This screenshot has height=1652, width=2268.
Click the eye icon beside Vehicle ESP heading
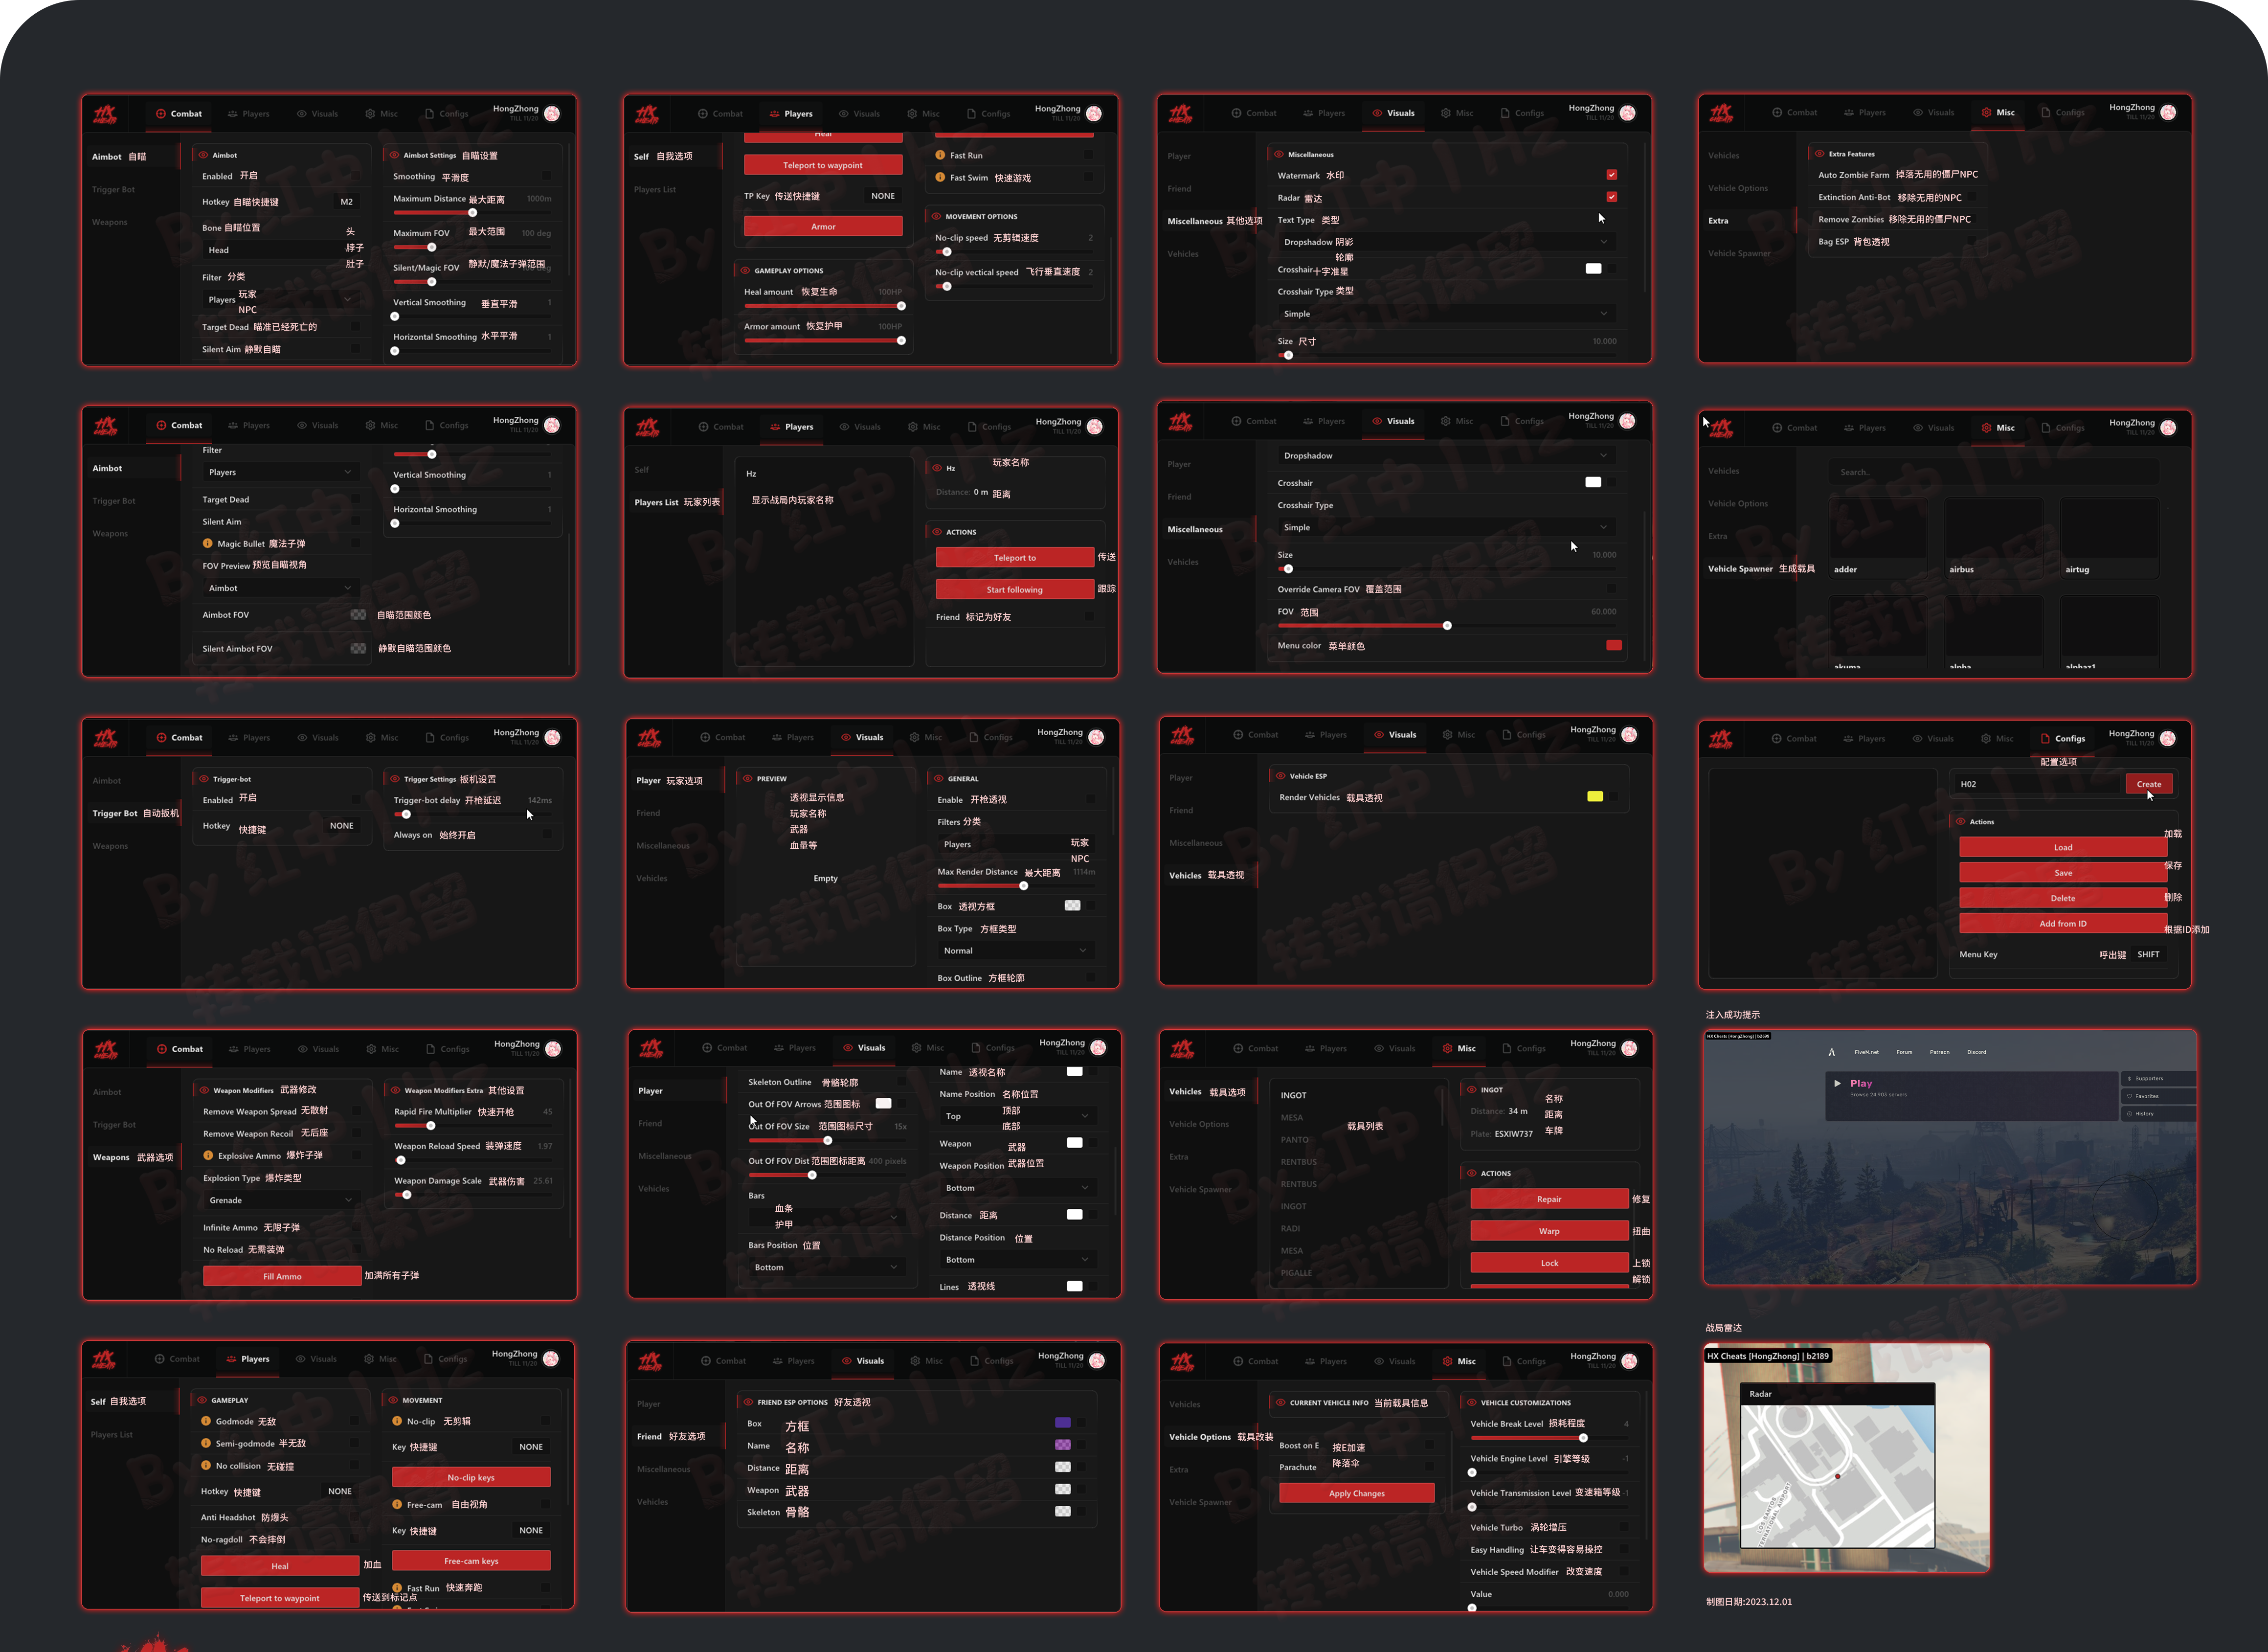point(1280,776)
